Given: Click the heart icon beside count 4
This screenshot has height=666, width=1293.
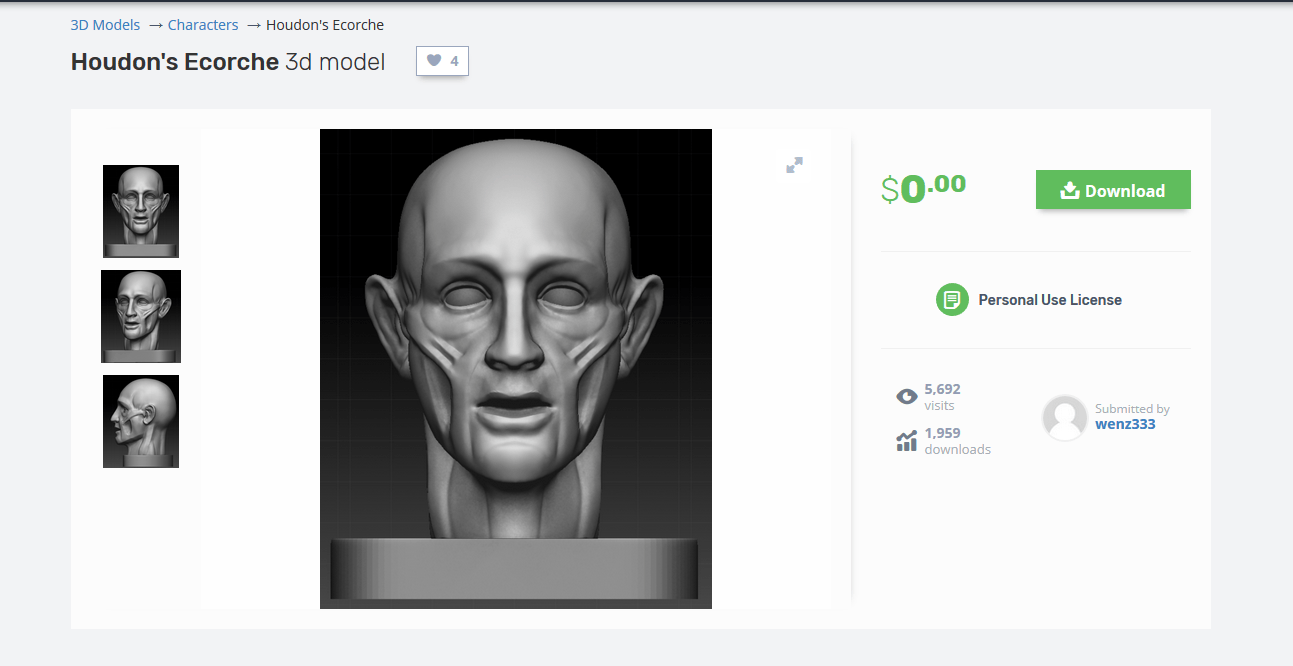Looking at the screenshot, I should tap(433, 61).
